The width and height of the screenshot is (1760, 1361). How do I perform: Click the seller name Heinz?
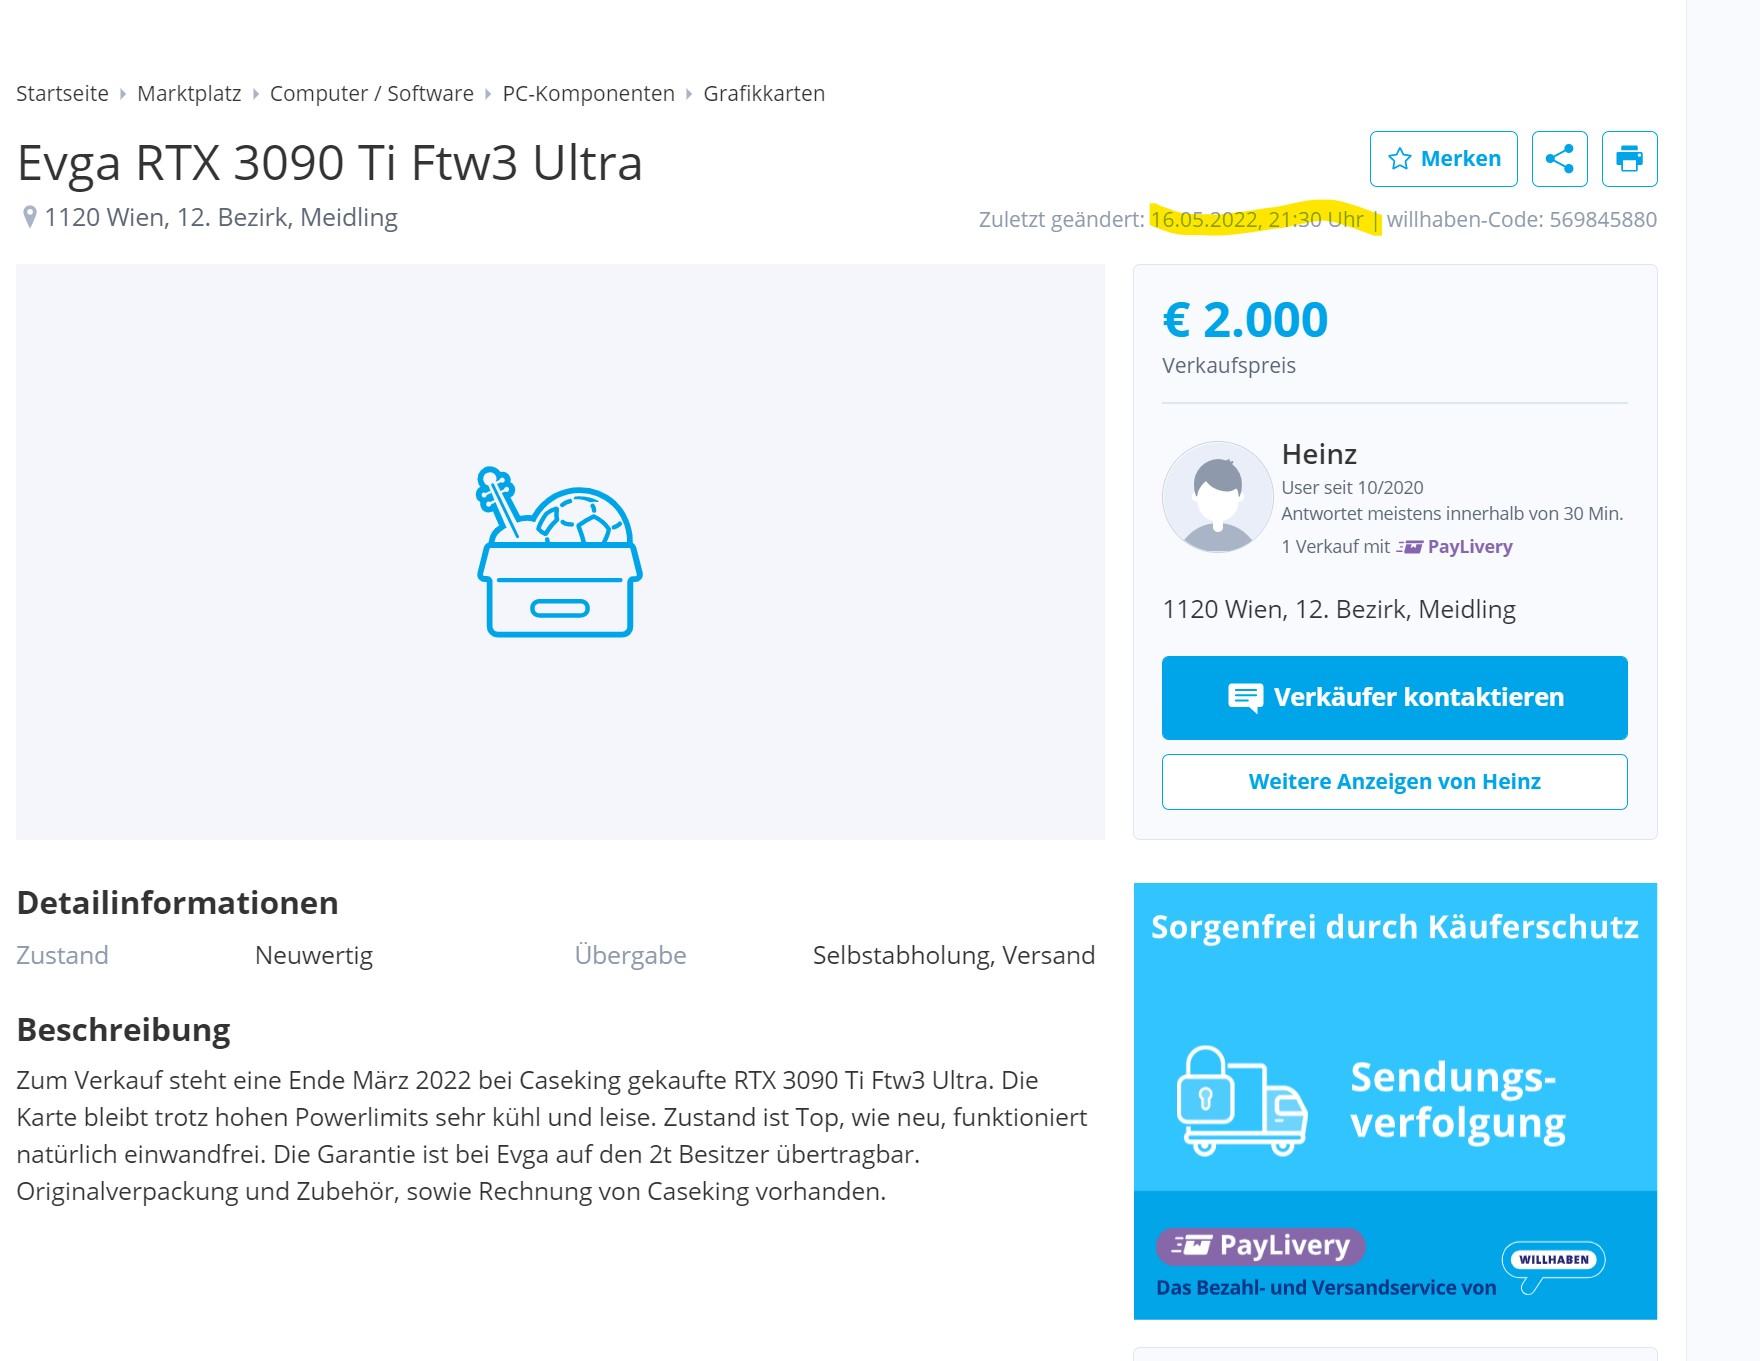pos(1319,455)
